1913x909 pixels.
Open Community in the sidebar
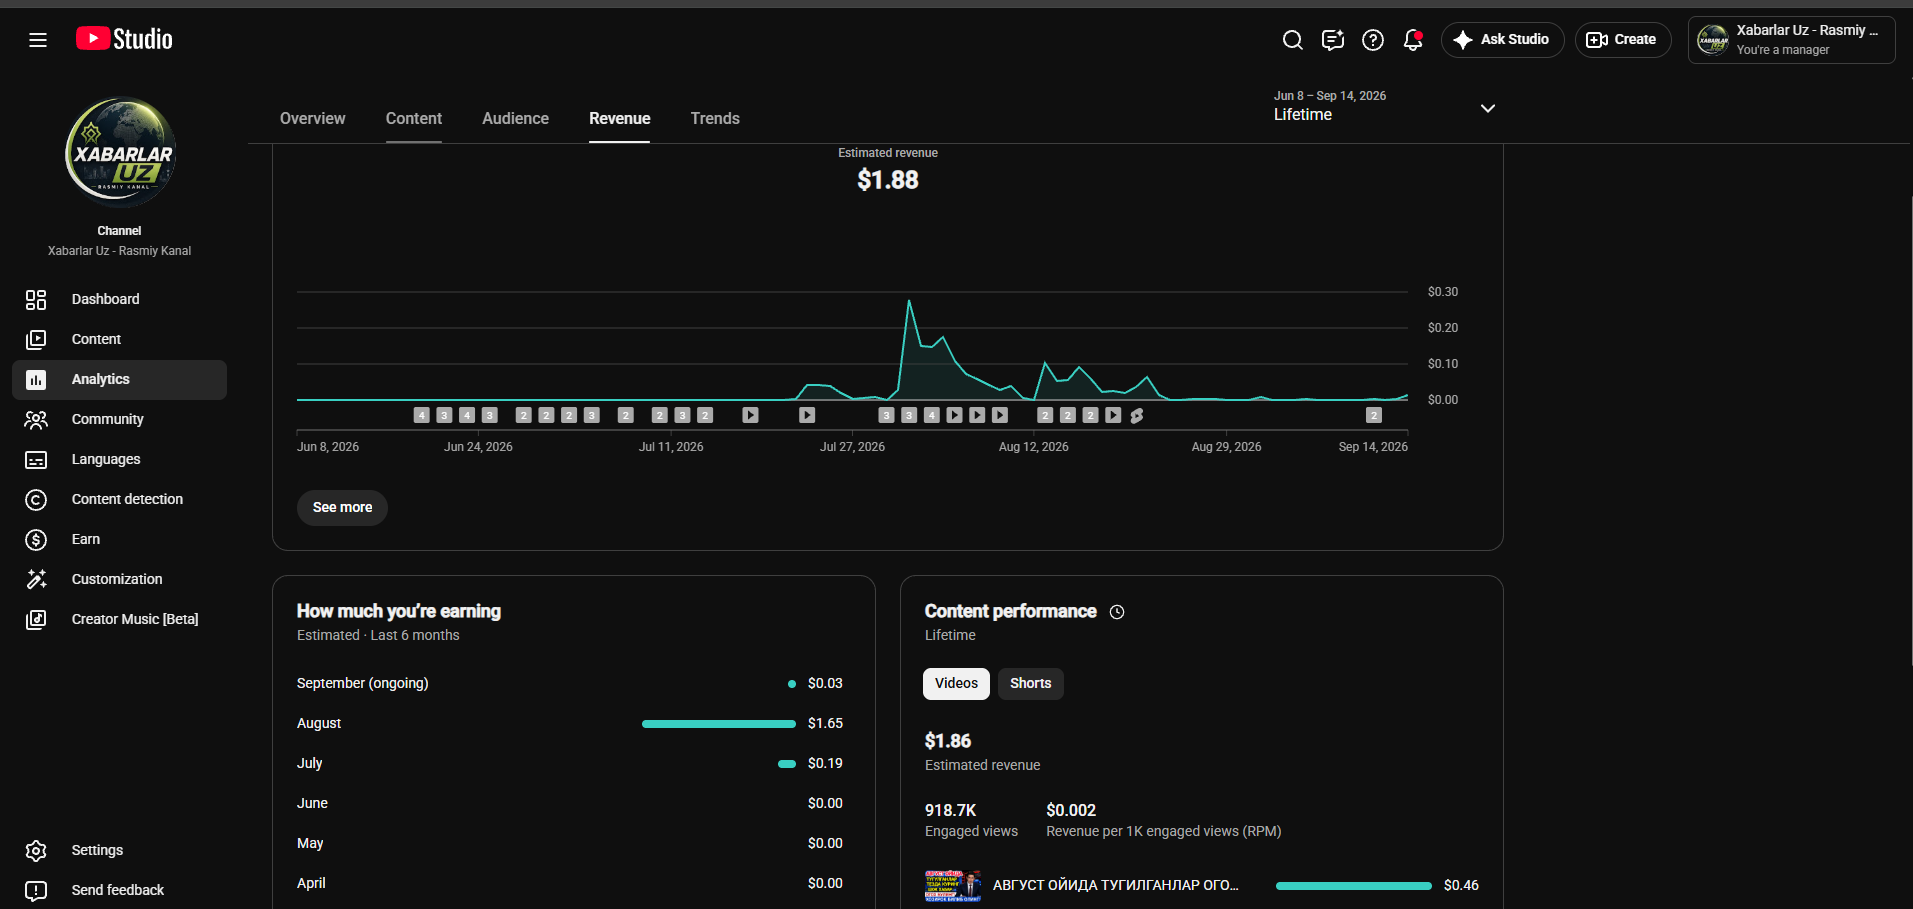(x=119, y=419)
